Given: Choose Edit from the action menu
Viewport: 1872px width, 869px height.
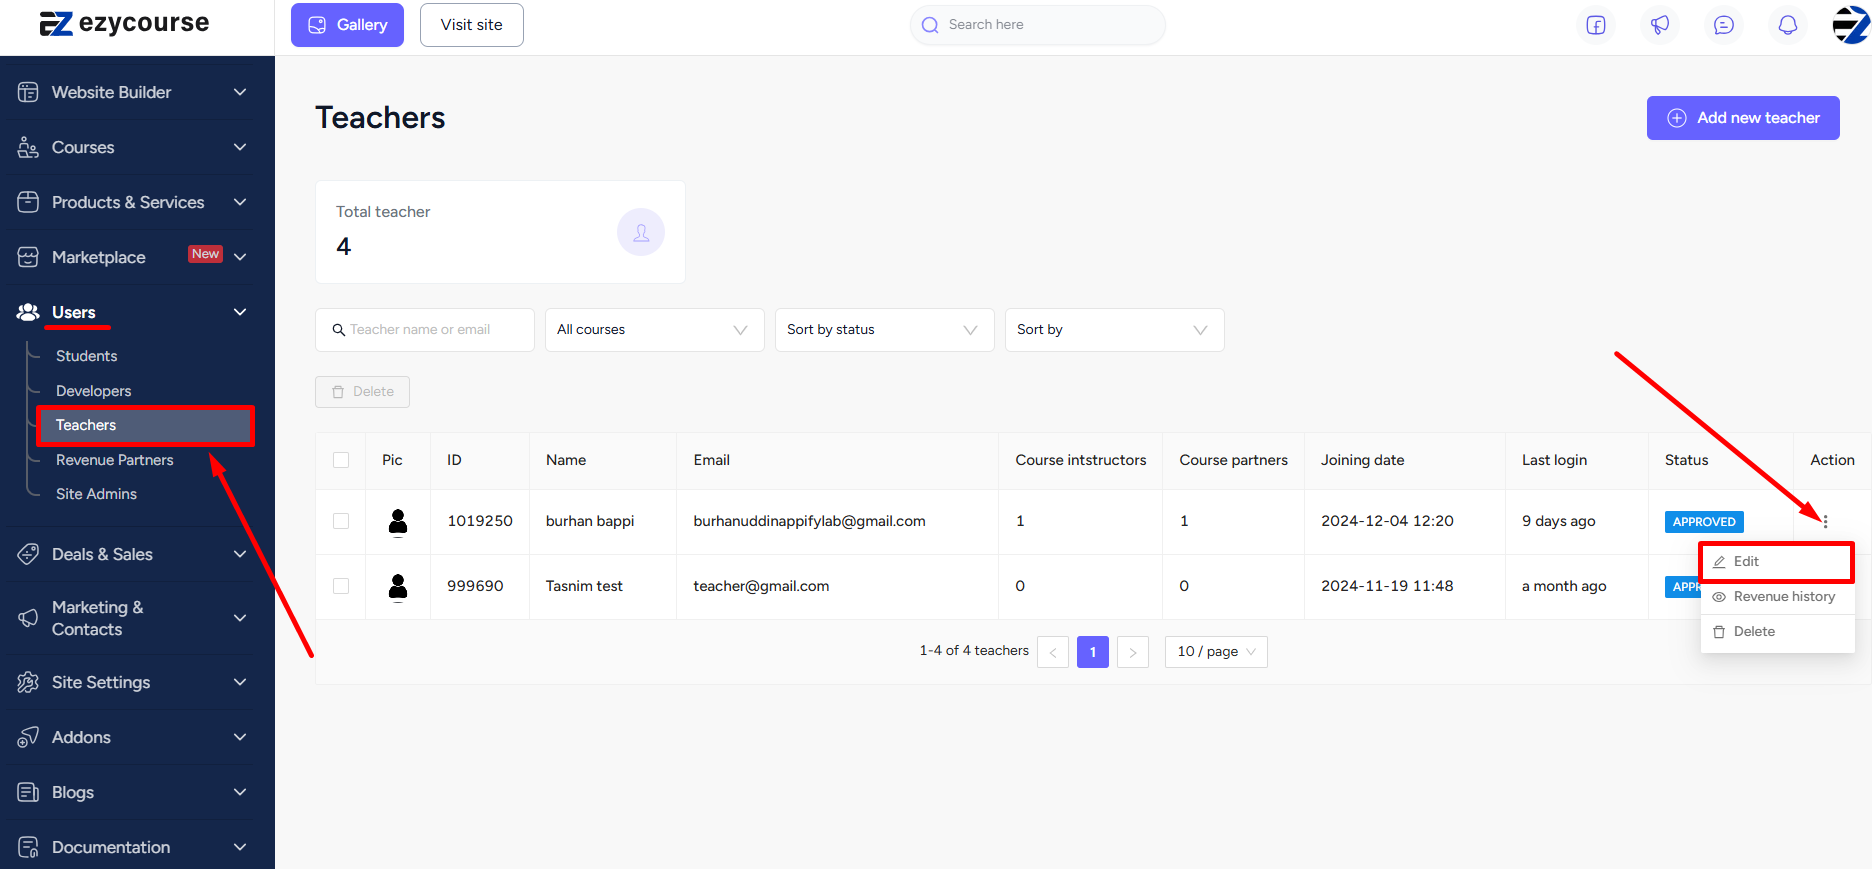Looking at the screenshot, I should click(1777, 562).
